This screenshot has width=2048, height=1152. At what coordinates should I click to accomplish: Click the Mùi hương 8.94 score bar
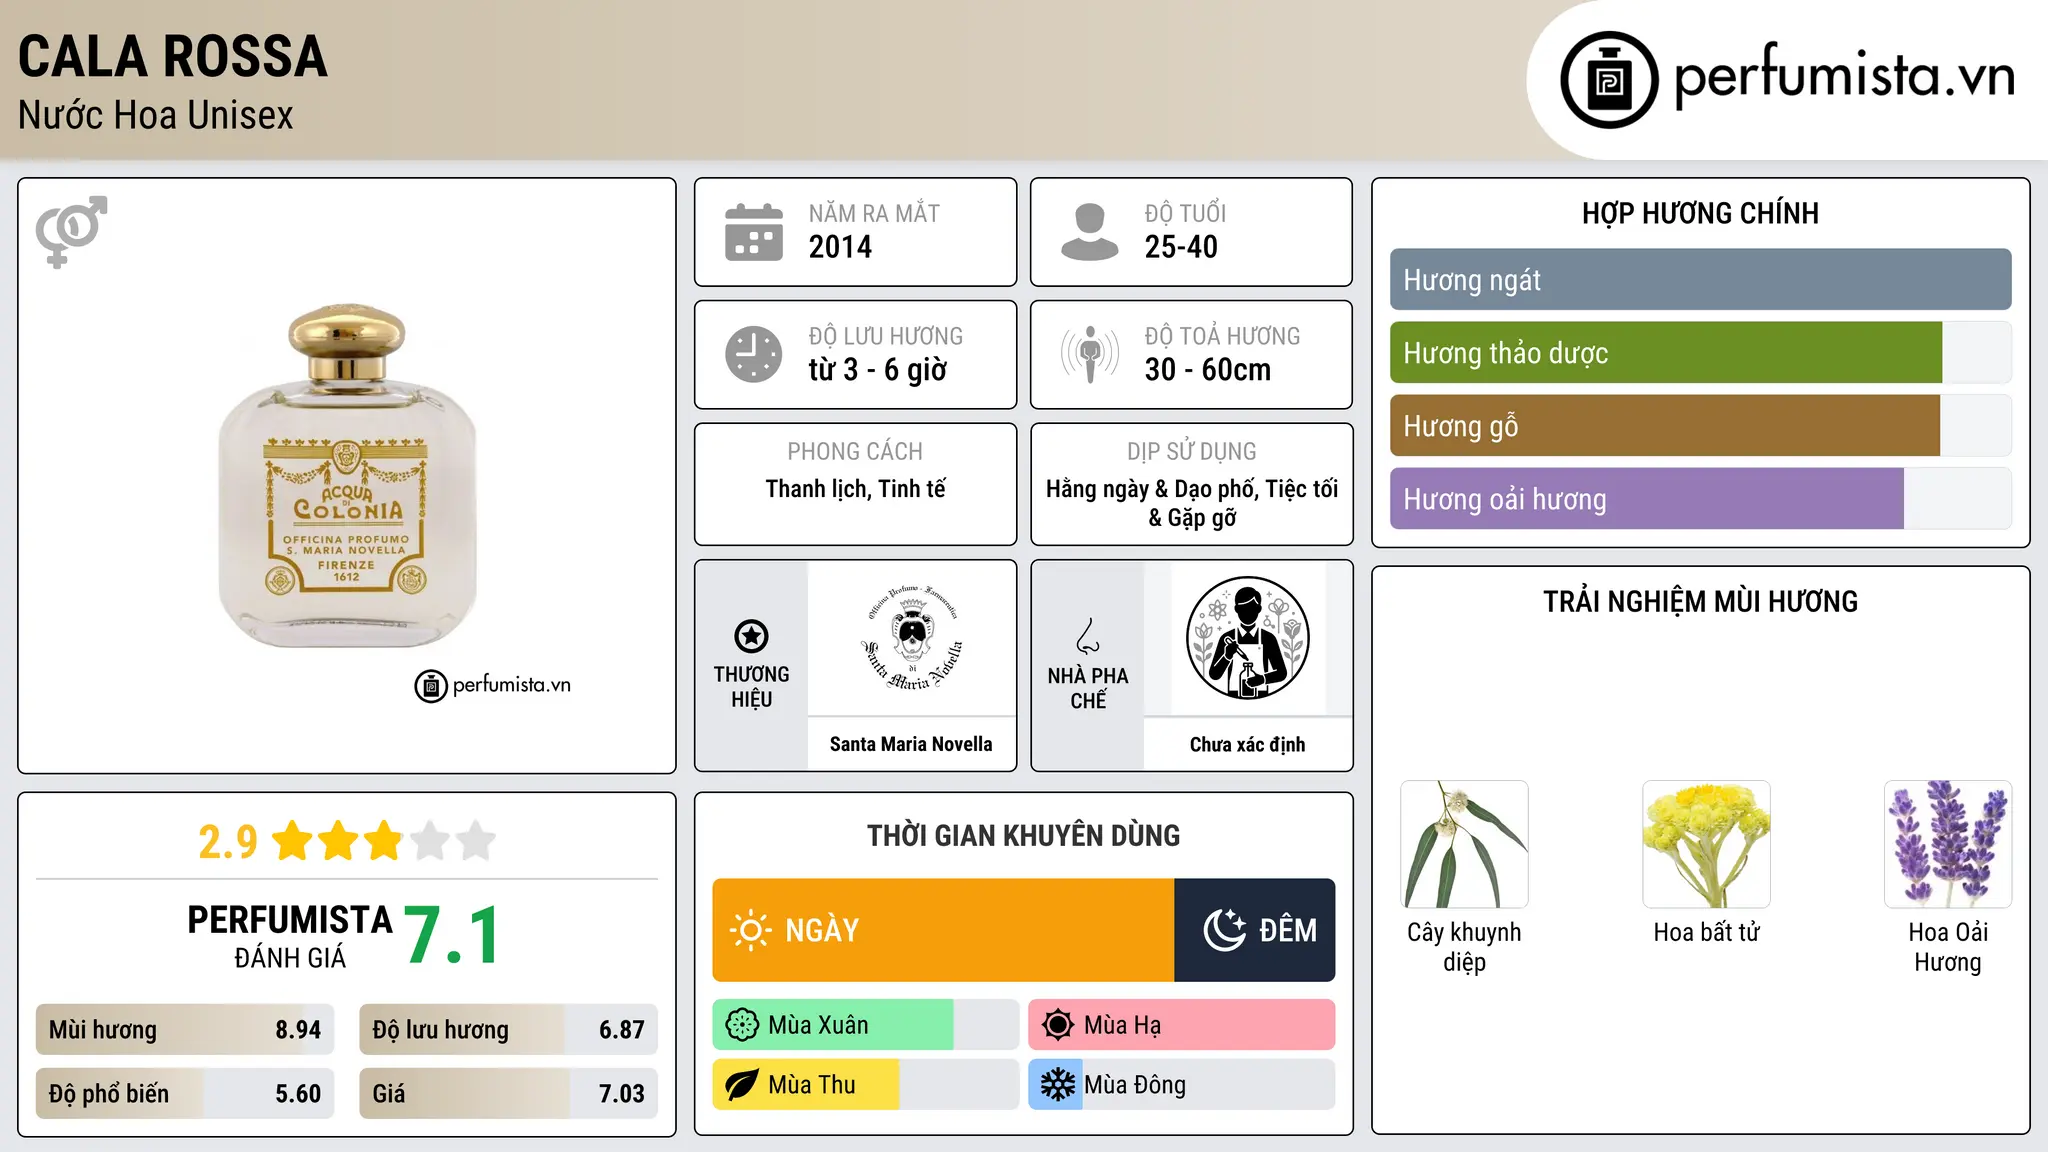185,1030
